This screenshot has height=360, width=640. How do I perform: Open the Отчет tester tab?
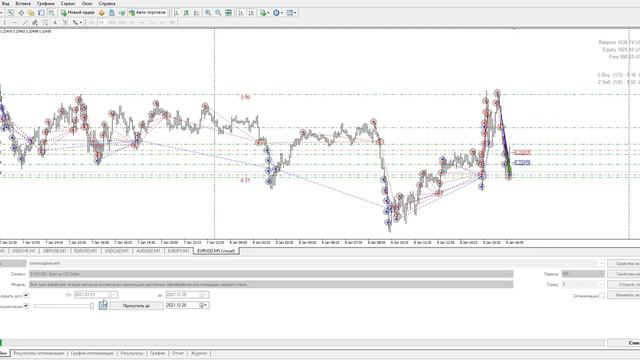[x=178, y=353]
